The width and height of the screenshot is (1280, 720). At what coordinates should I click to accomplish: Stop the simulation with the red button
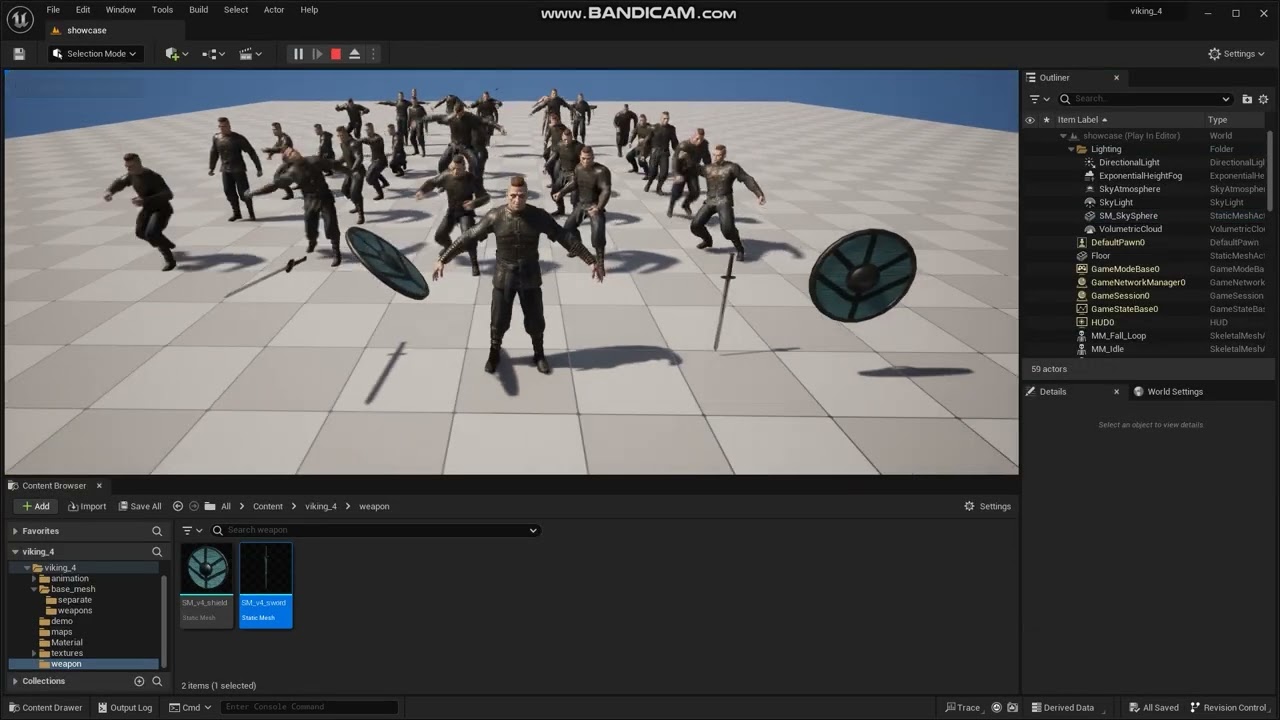click(336, 54)
